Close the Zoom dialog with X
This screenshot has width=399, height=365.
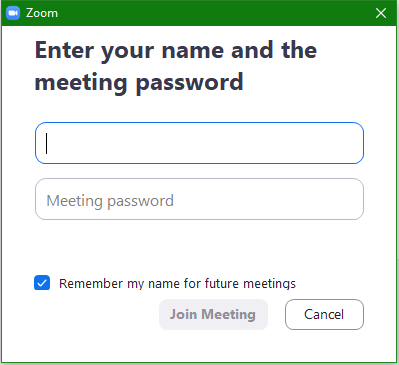tap(381, 13)
